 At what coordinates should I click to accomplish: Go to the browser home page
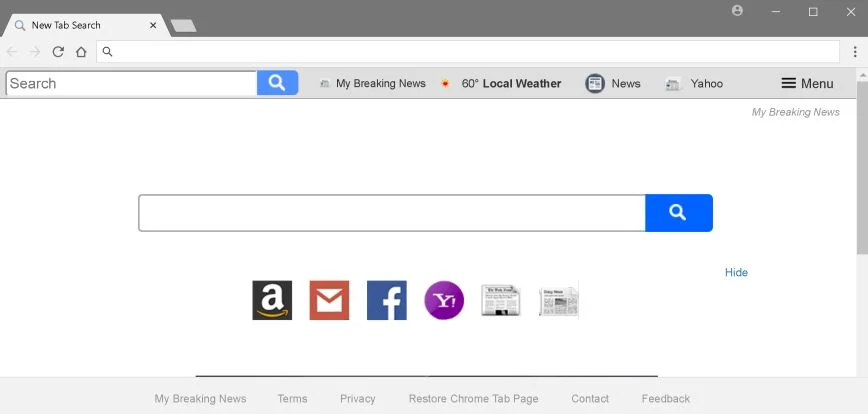tap(81, 52)
